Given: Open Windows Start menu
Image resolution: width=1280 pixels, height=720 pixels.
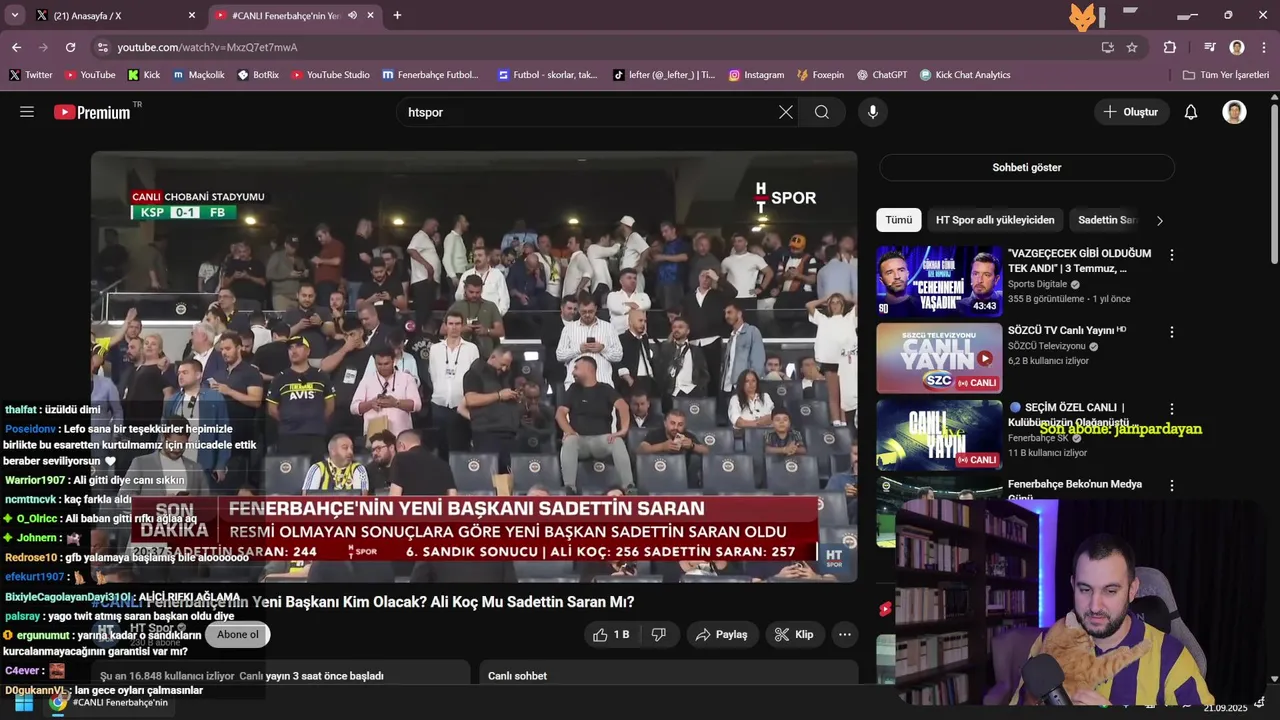Looking at the screenshot, I should (x=22, y=703).
